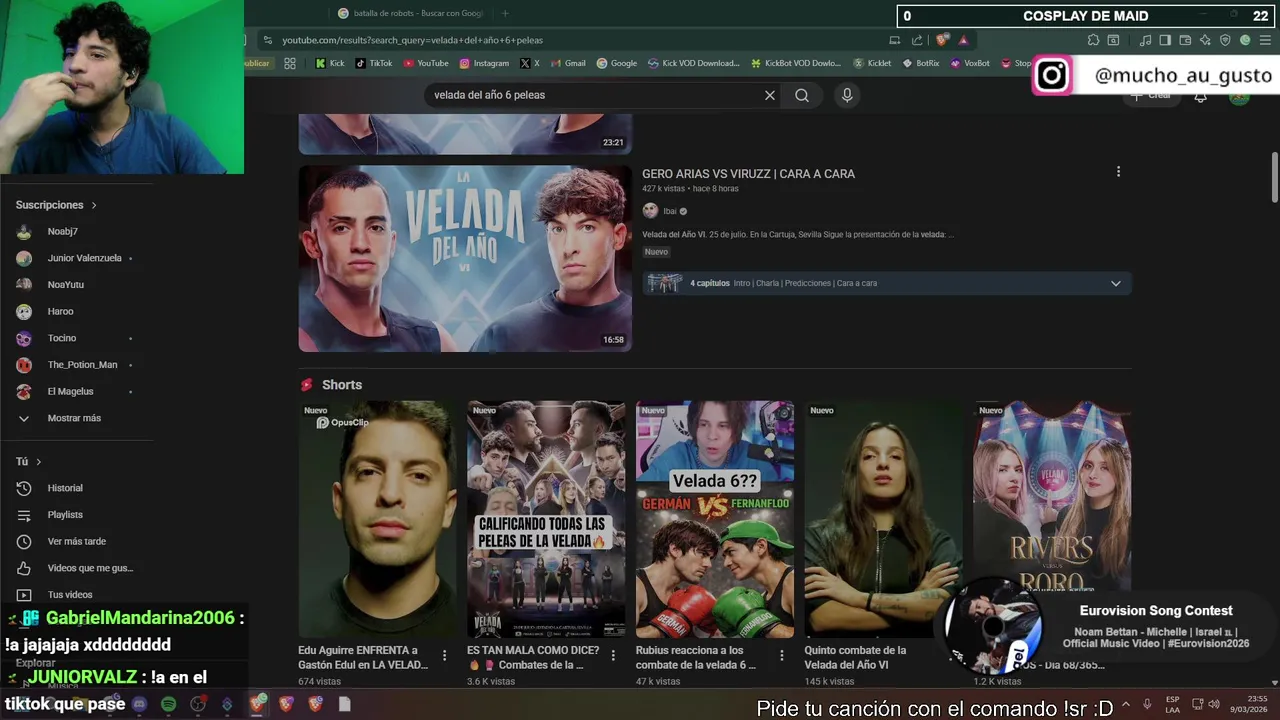This screenshot has width=1280, height=720.
Task: Open the Instagram bookmark
Action: tap(484, 63)
